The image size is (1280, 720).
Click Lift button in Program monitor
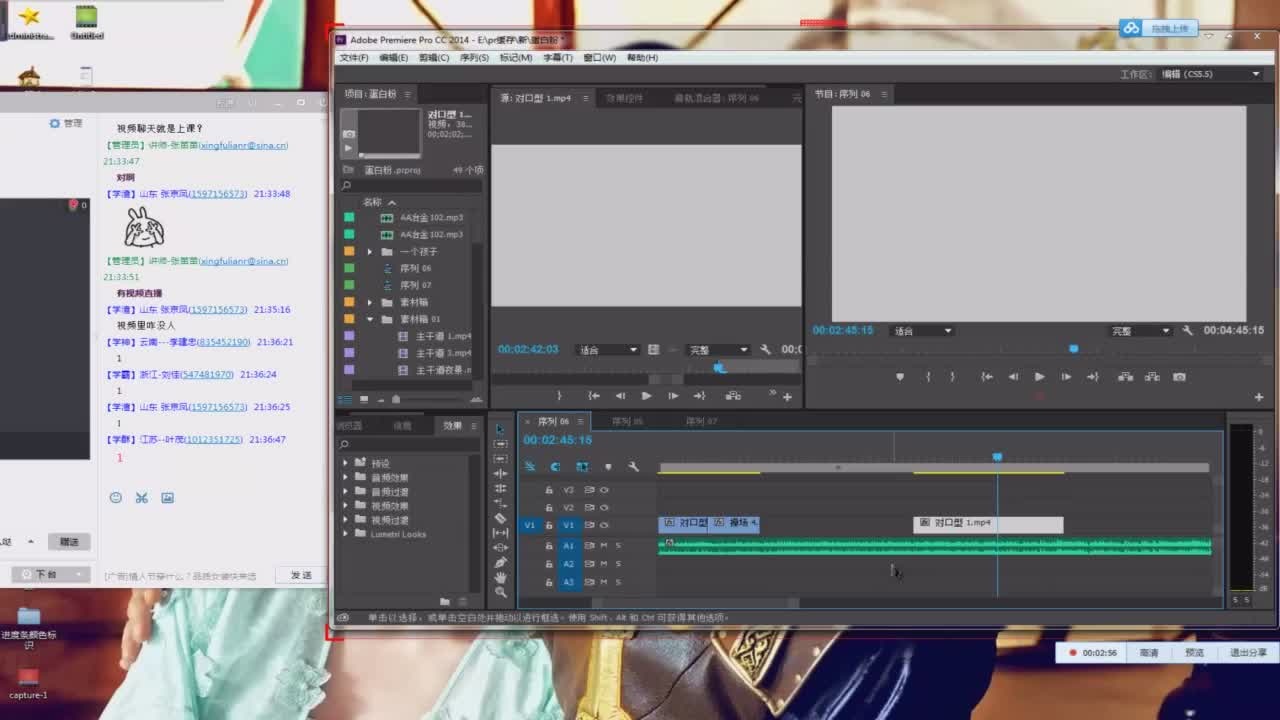point(1125,377)
